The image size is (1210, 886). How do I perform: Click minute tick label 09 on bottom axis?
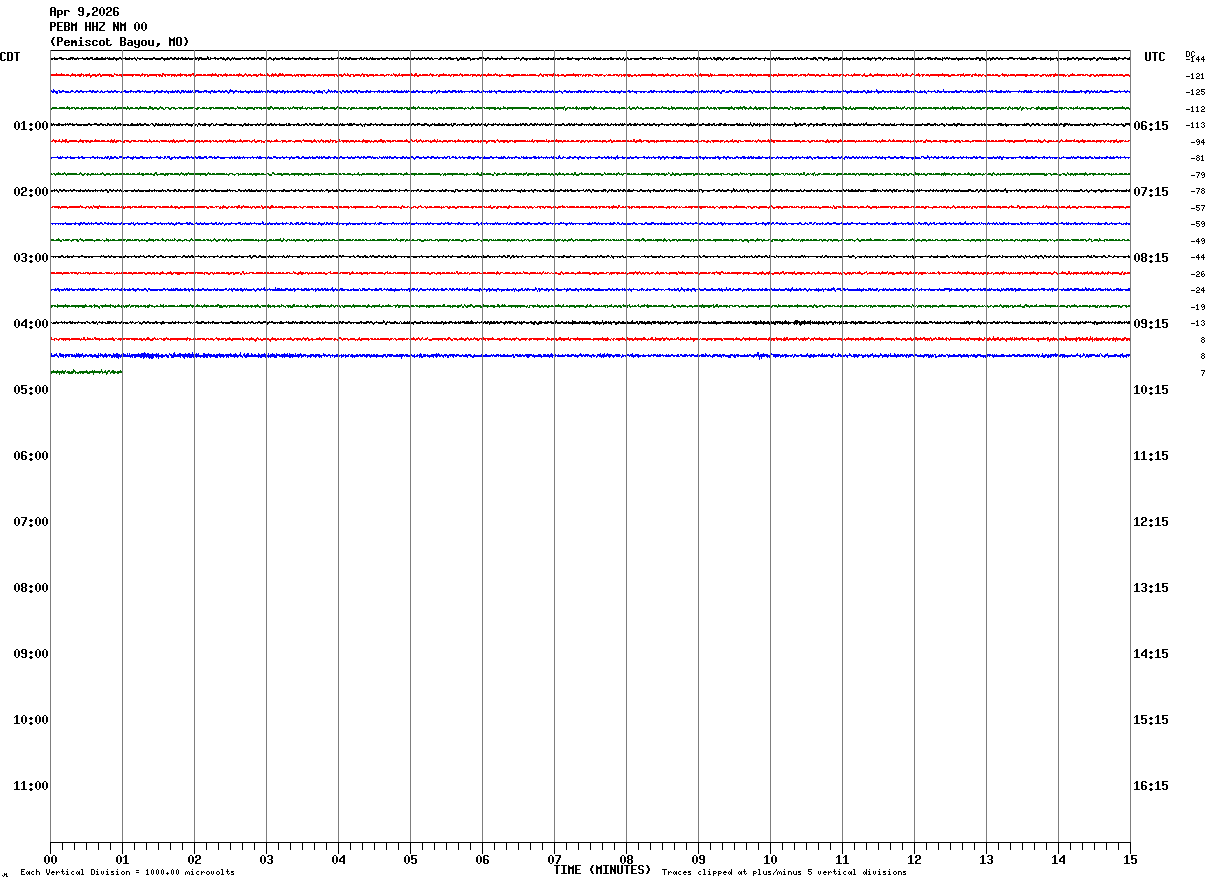coord(698,860)
